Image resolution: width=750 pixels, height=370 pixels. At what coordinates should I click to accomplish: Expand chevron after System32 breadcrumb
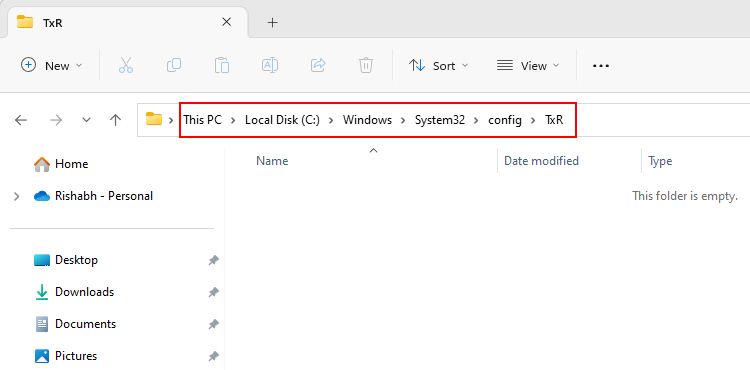[476, 120]
